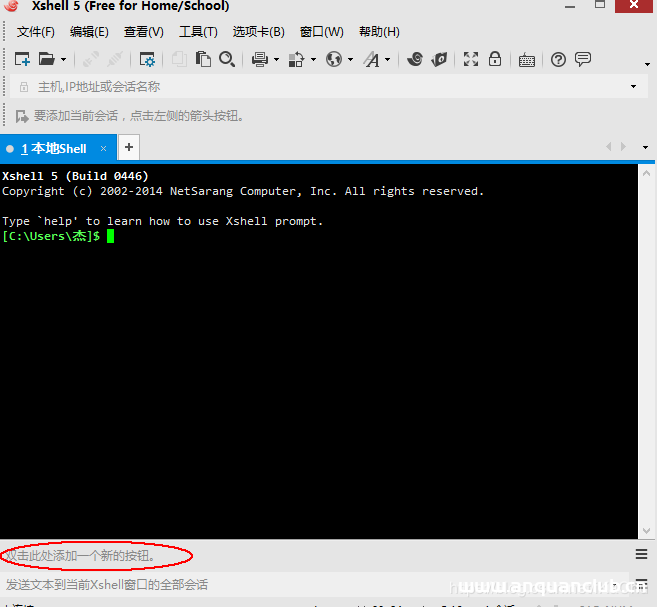This screenshot has width=657, height=607.
Task: Expand the color scheme dropdown arrow
Action: pos(313,59)
